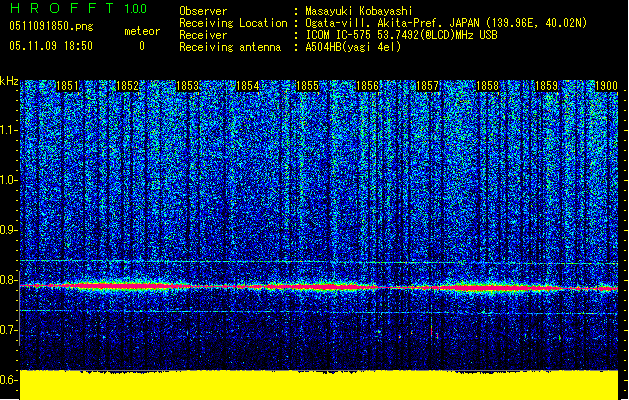The height and width of the screenshot is (400, 629).
Task: Click the 1852 time marker
Action: point(127,86)
